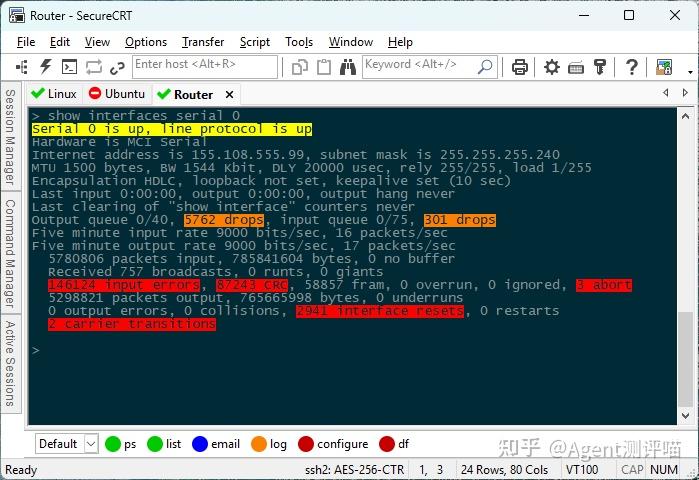699x480 pixels.
Task: Open the keymap editor keyboard icon
Action: pyautogui.click(x=576, y=68)
